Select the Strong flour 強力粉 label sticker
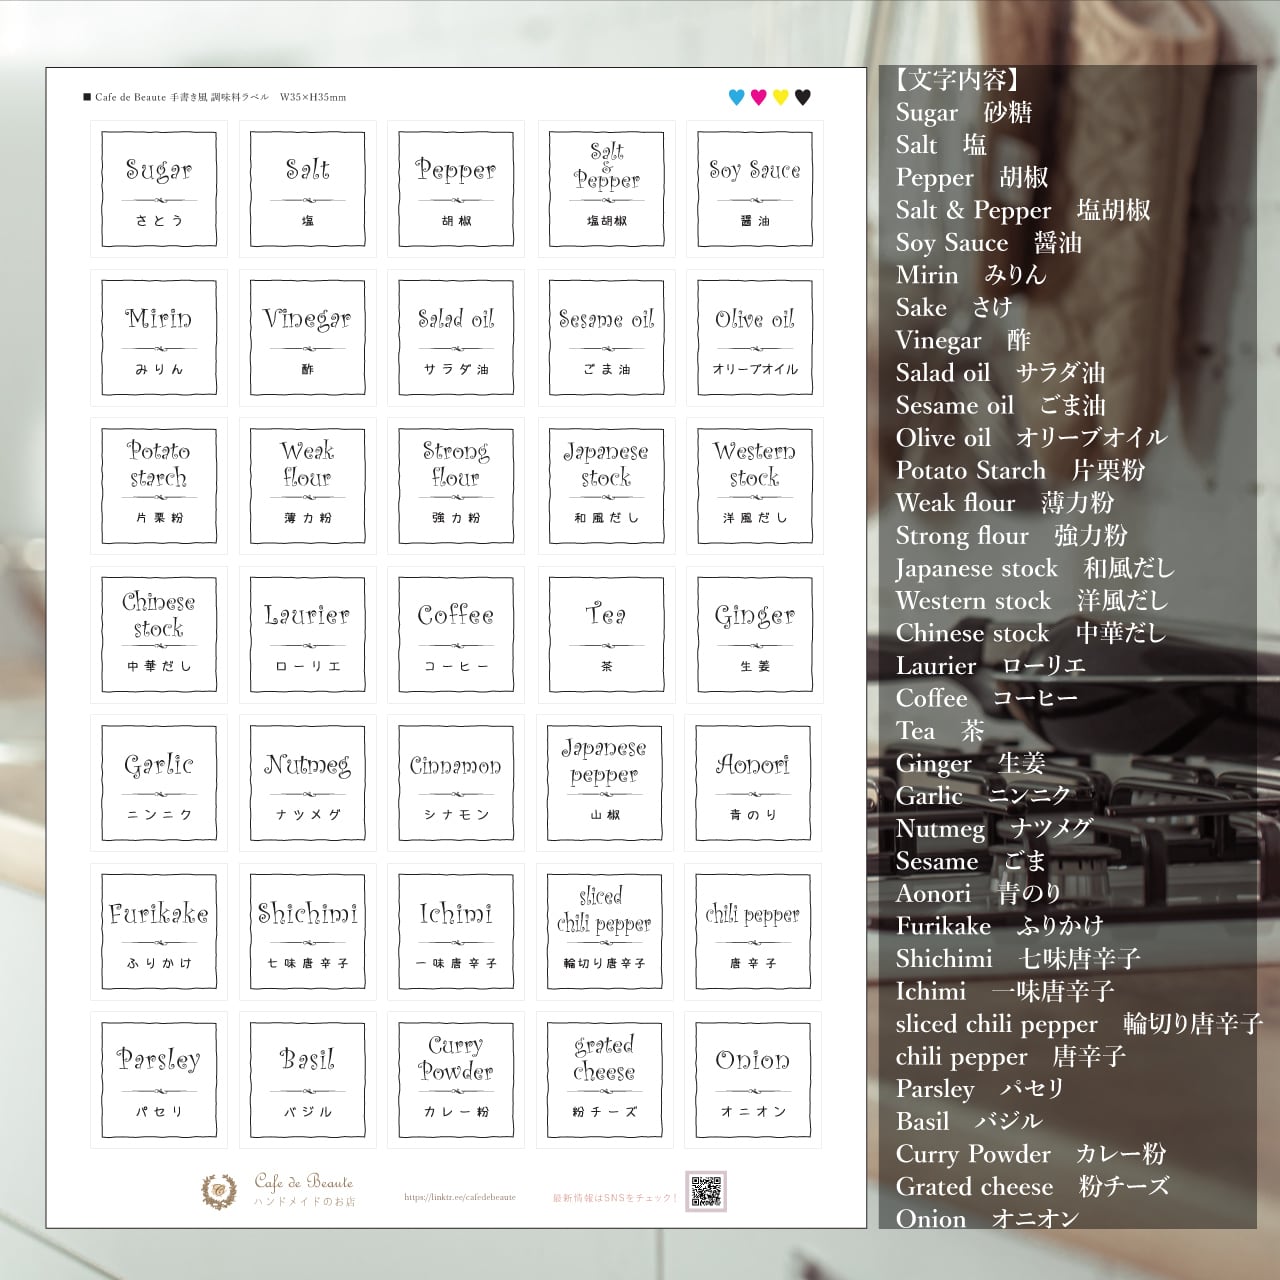 pyautogui.click(x=456, y=486)
